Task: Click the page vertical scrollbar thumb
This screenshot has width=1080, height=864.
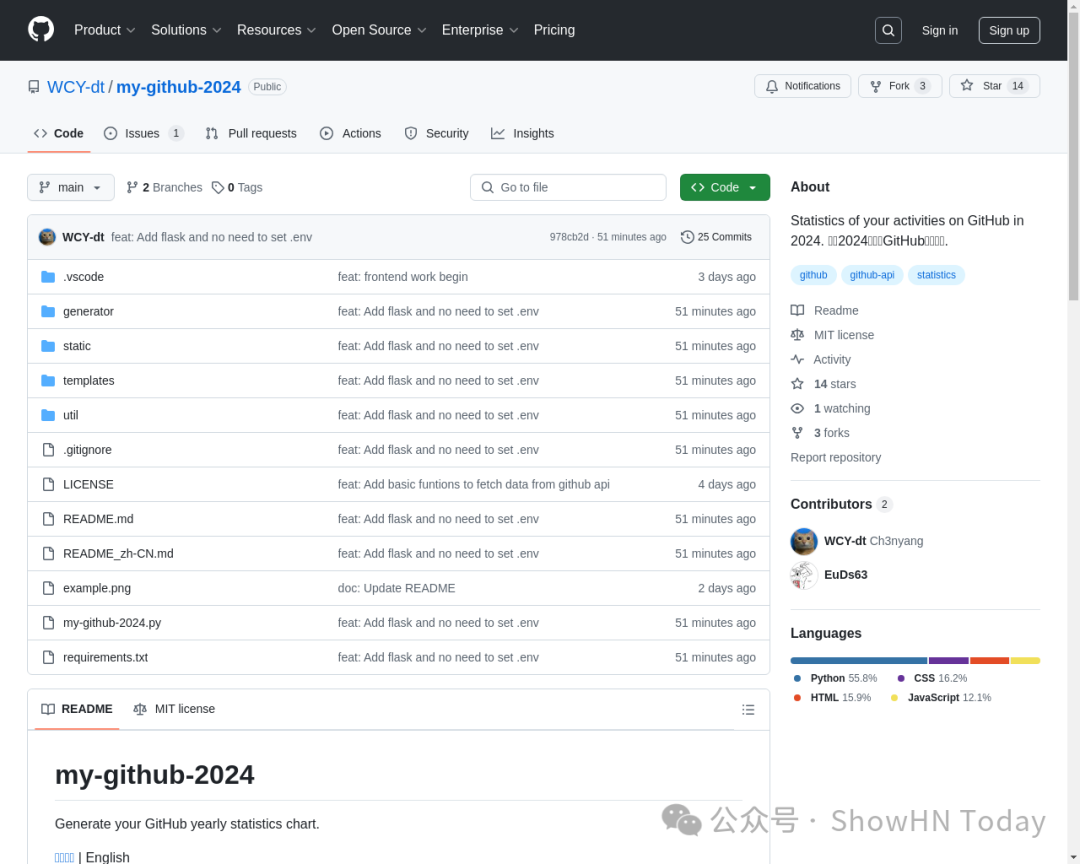Action: click(1073, 155)
